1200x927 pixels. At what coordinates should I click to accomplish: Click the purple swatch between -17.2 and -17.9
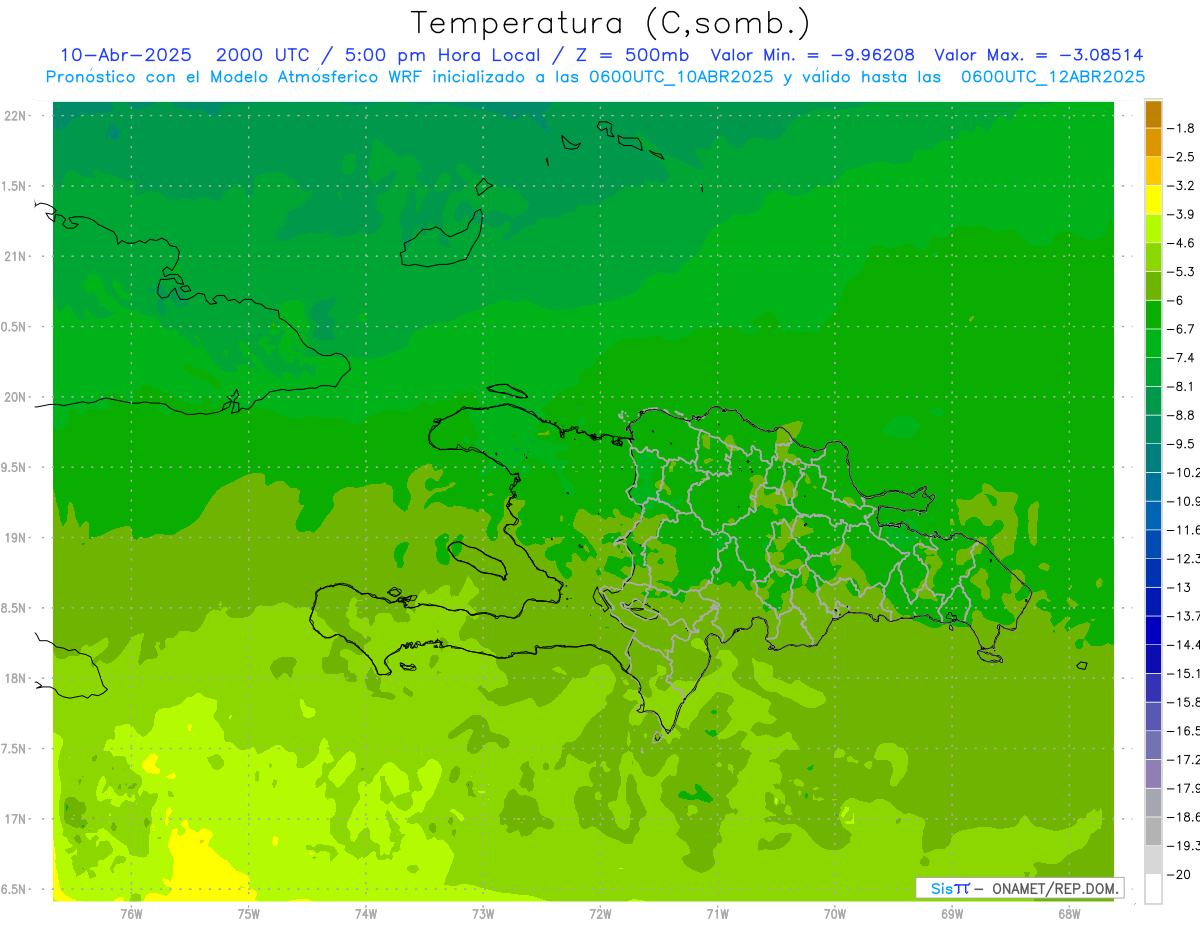pyautogui.click(x=1153, y=774)
